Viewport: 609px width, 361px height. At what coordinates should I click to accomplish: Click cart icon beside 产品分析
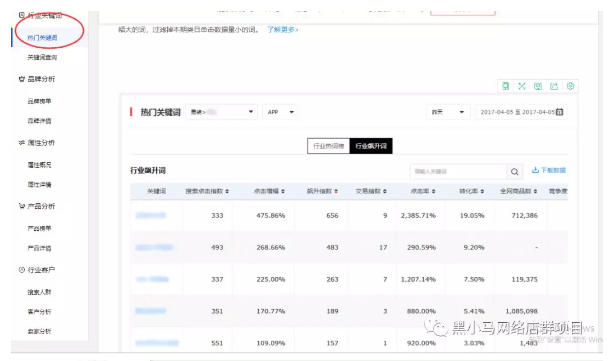(x=21, y=206)
